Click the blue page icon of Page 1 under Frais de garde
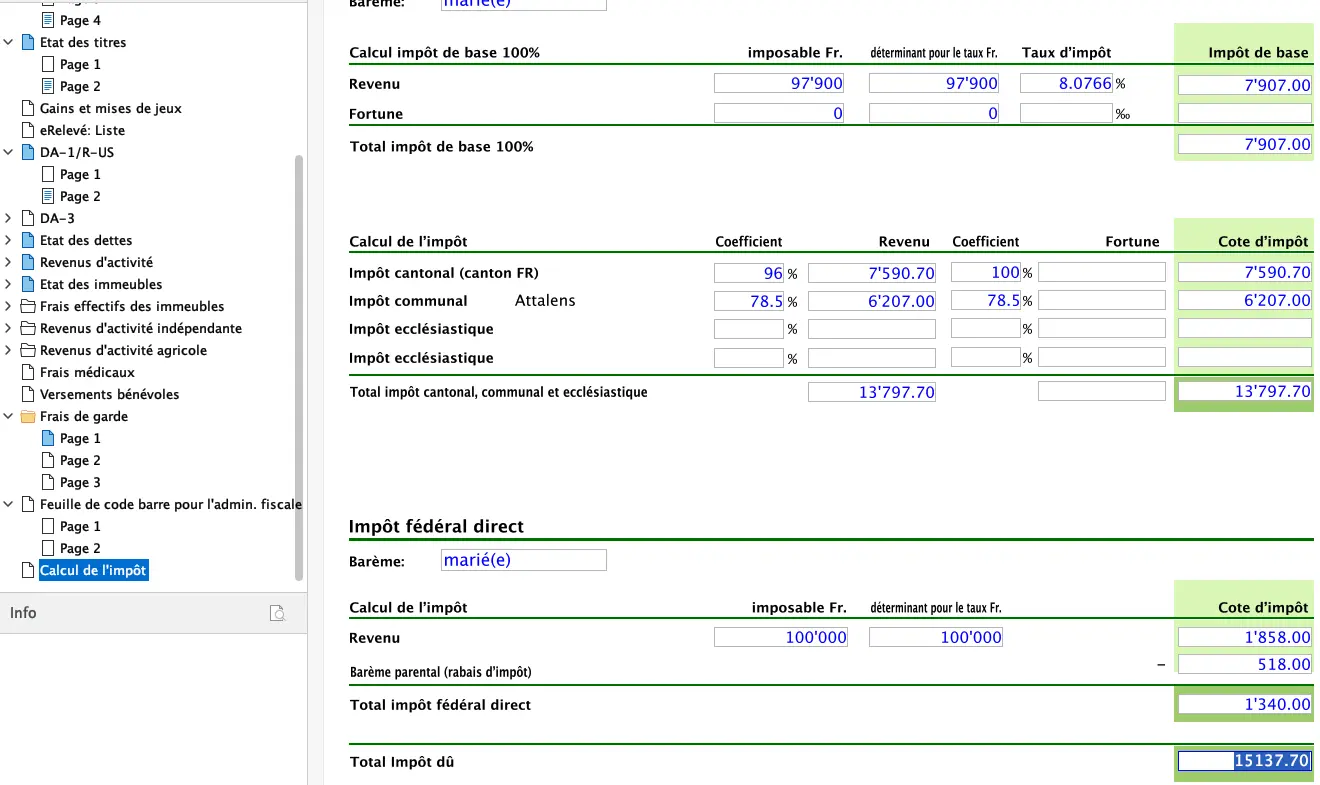The height and width of the screenshot is (785, 1320). tap(47, 438)
